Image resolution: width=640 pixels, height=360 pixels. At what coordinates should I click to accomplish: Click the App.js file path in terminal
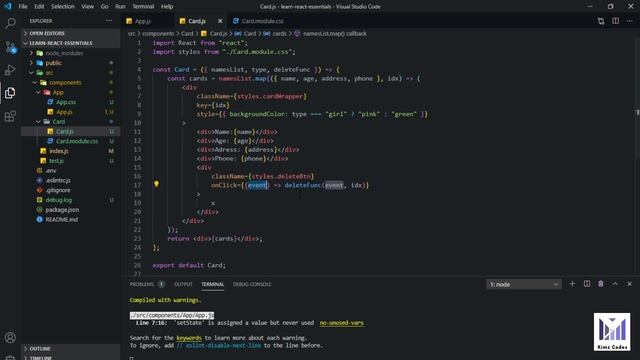click(172, 316)
